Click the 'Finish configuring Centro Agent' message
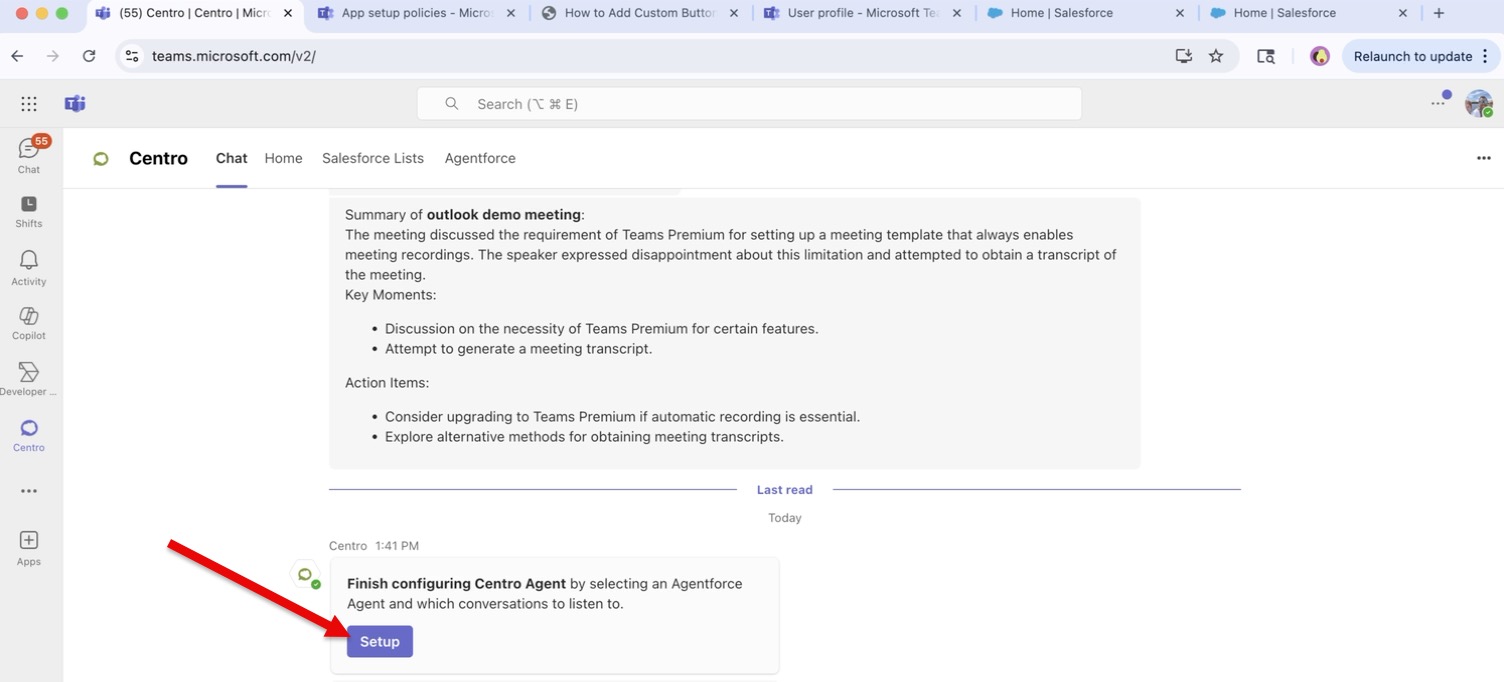The height and width of the screenshot is (682, 1504). coord(545,593)
